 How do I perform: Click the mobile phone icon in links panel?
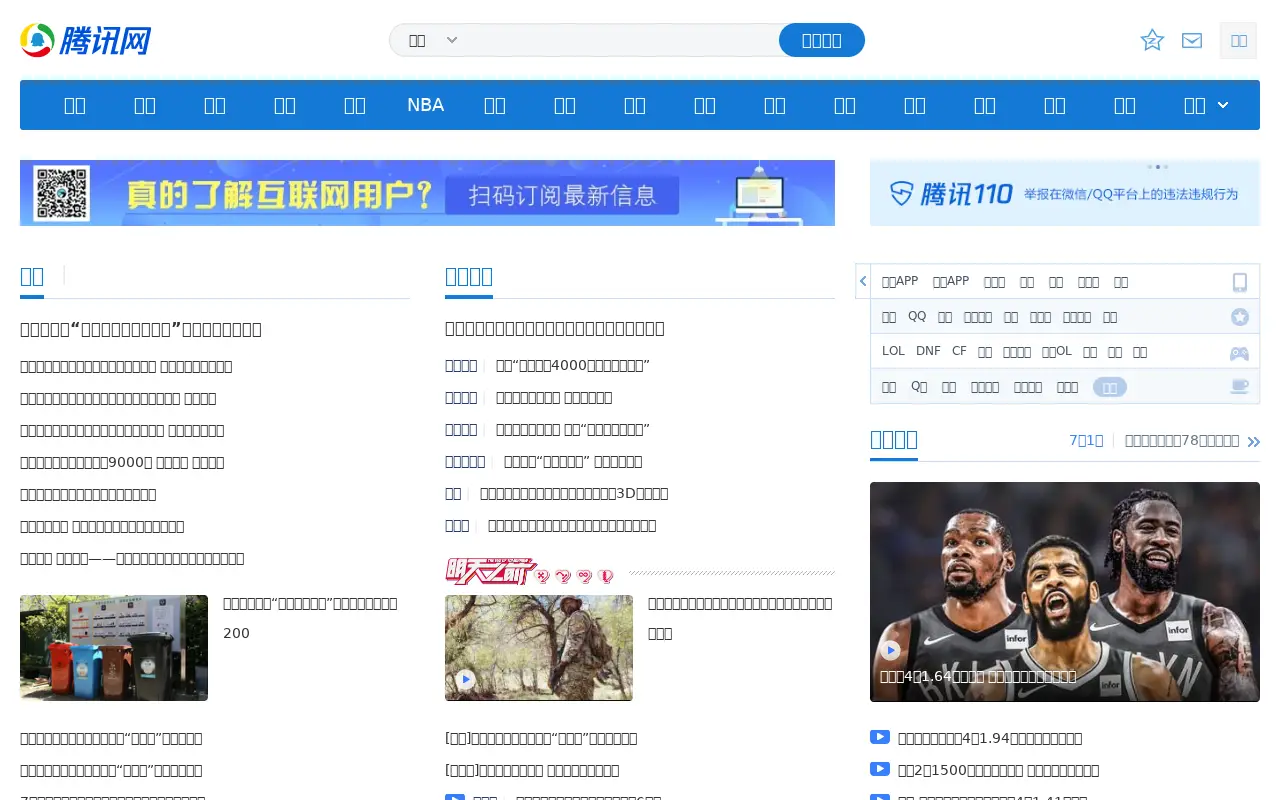tap(1240, 282)
